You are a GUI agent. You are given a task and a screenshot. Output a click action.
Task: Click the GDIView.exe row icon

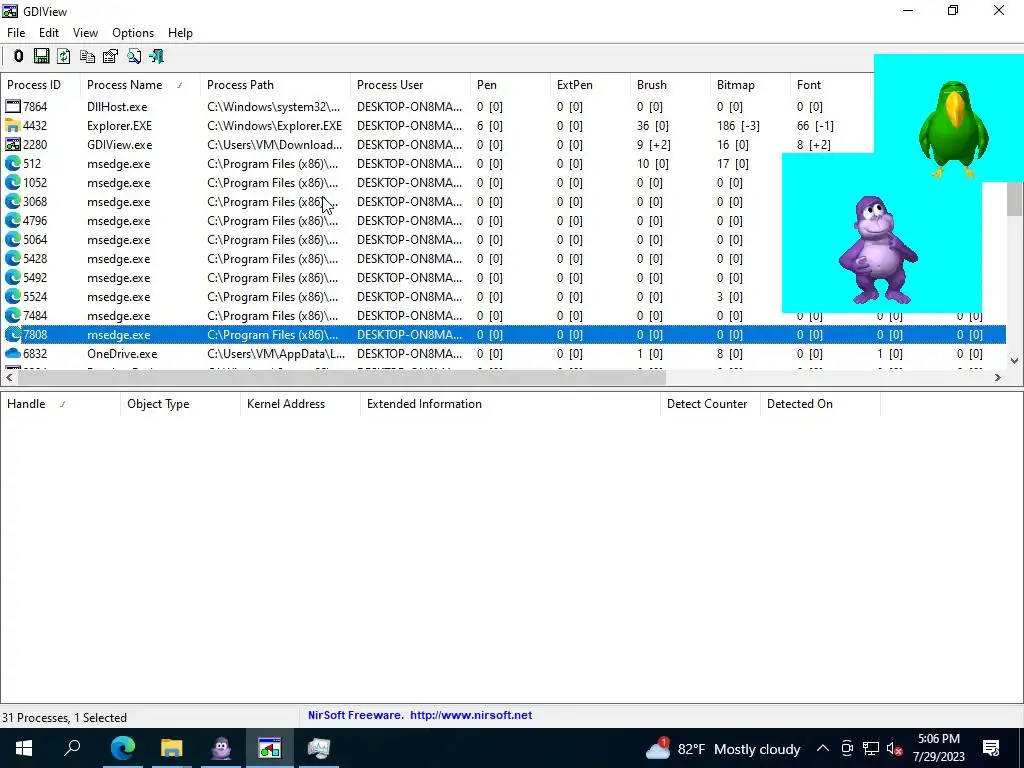coord(12,144)
